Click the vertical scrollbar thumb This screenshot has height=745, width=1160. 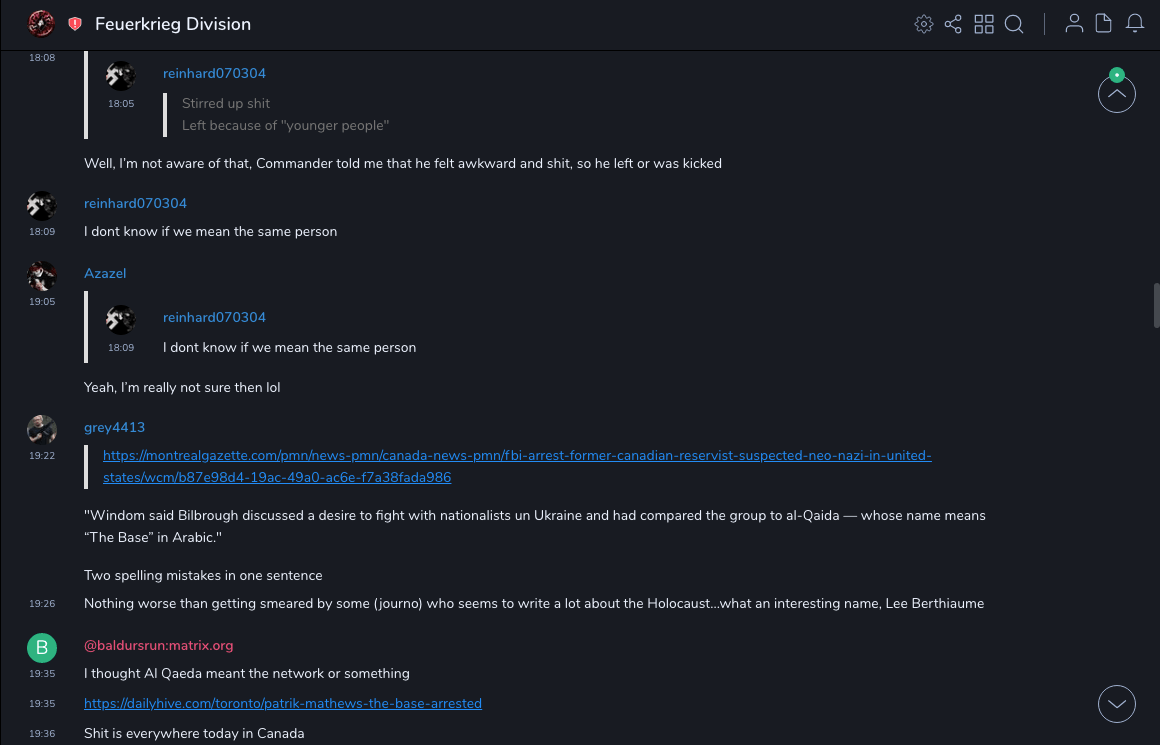(1156, 305)
